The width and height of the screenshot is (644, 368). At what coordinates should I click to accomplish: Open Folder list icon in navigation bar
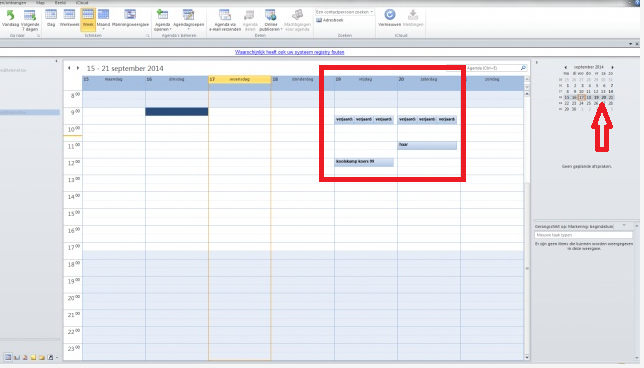42,358
